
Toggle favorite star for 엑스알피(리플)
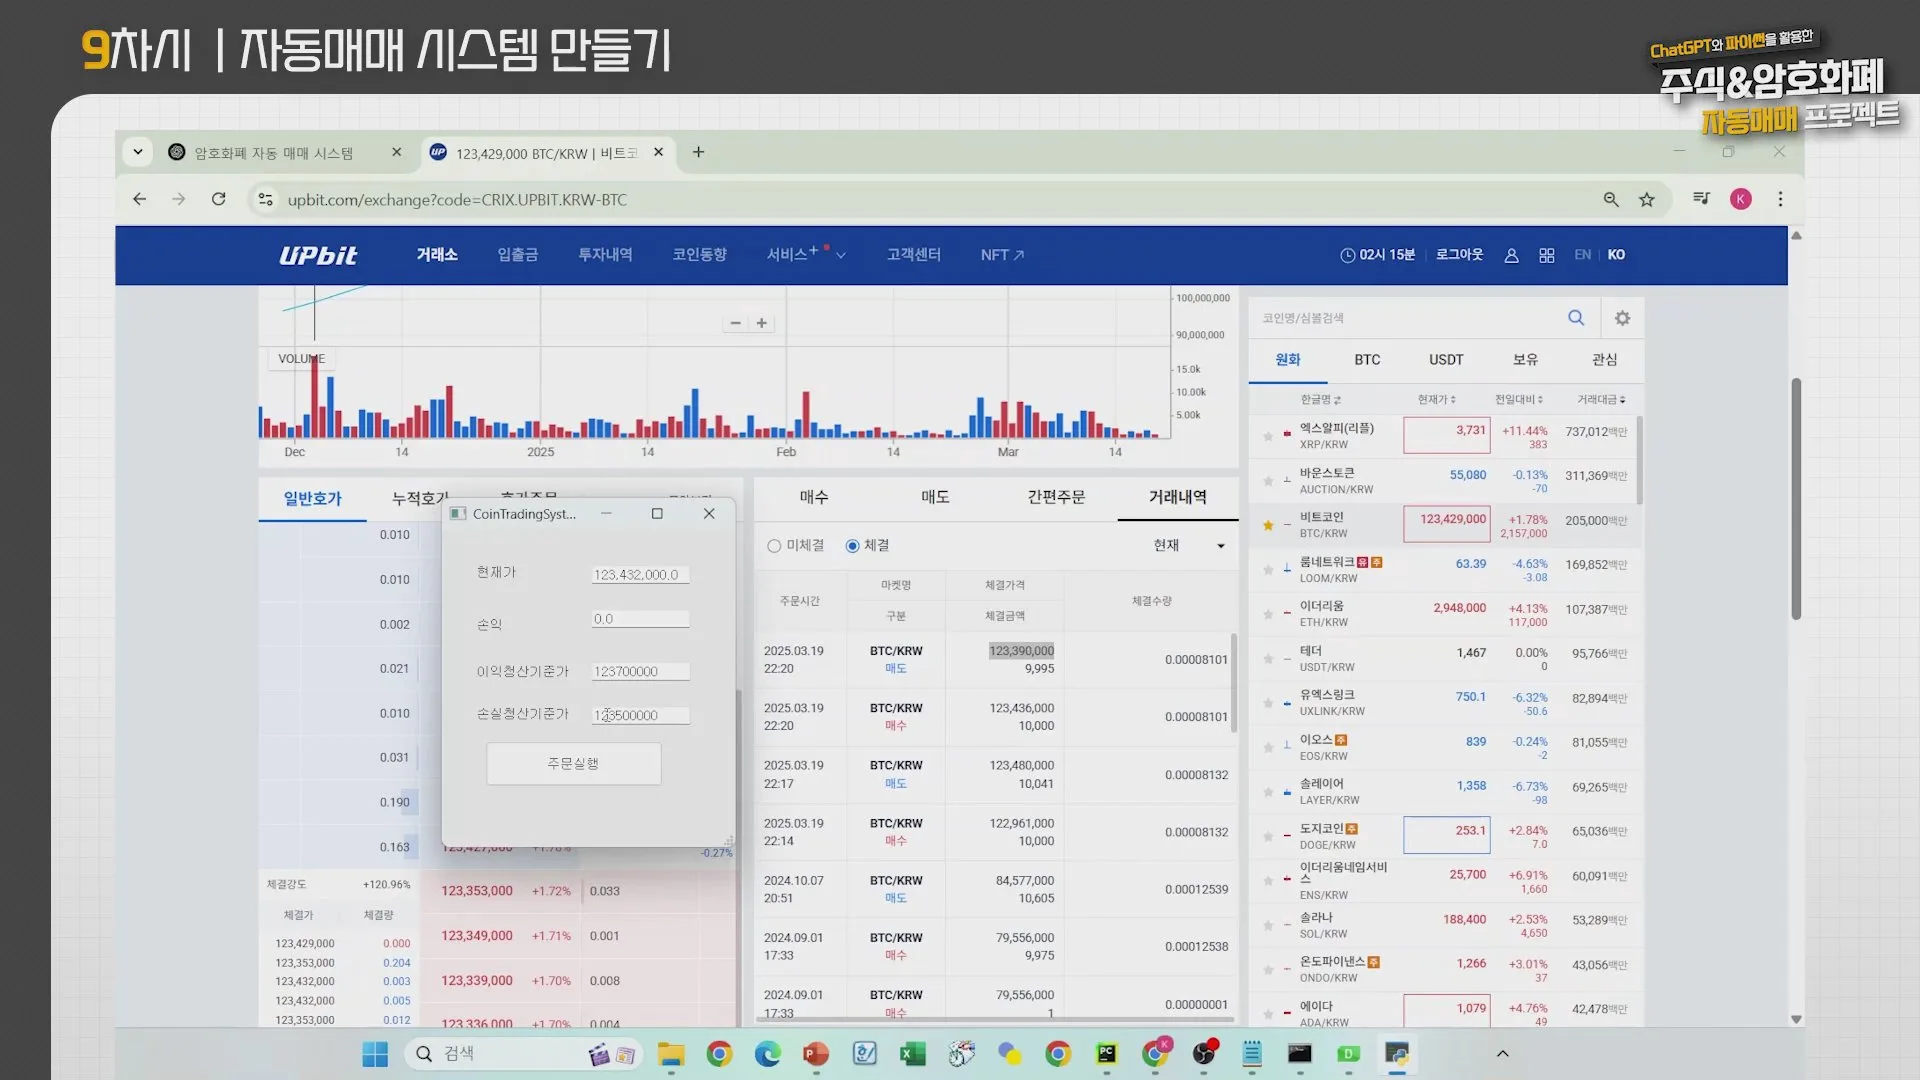(x=1268, y=436)
